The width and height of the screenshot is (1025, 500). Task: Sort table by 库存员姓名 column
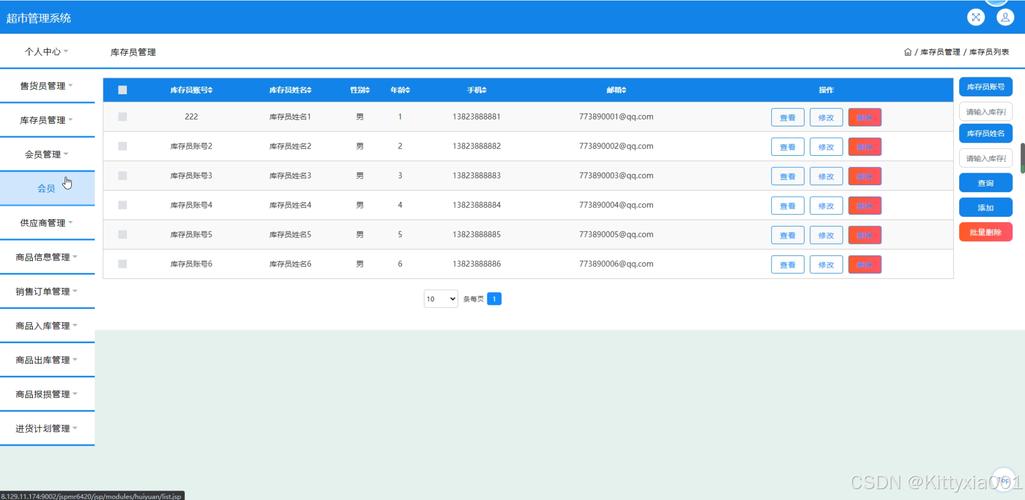coord(290,90)
